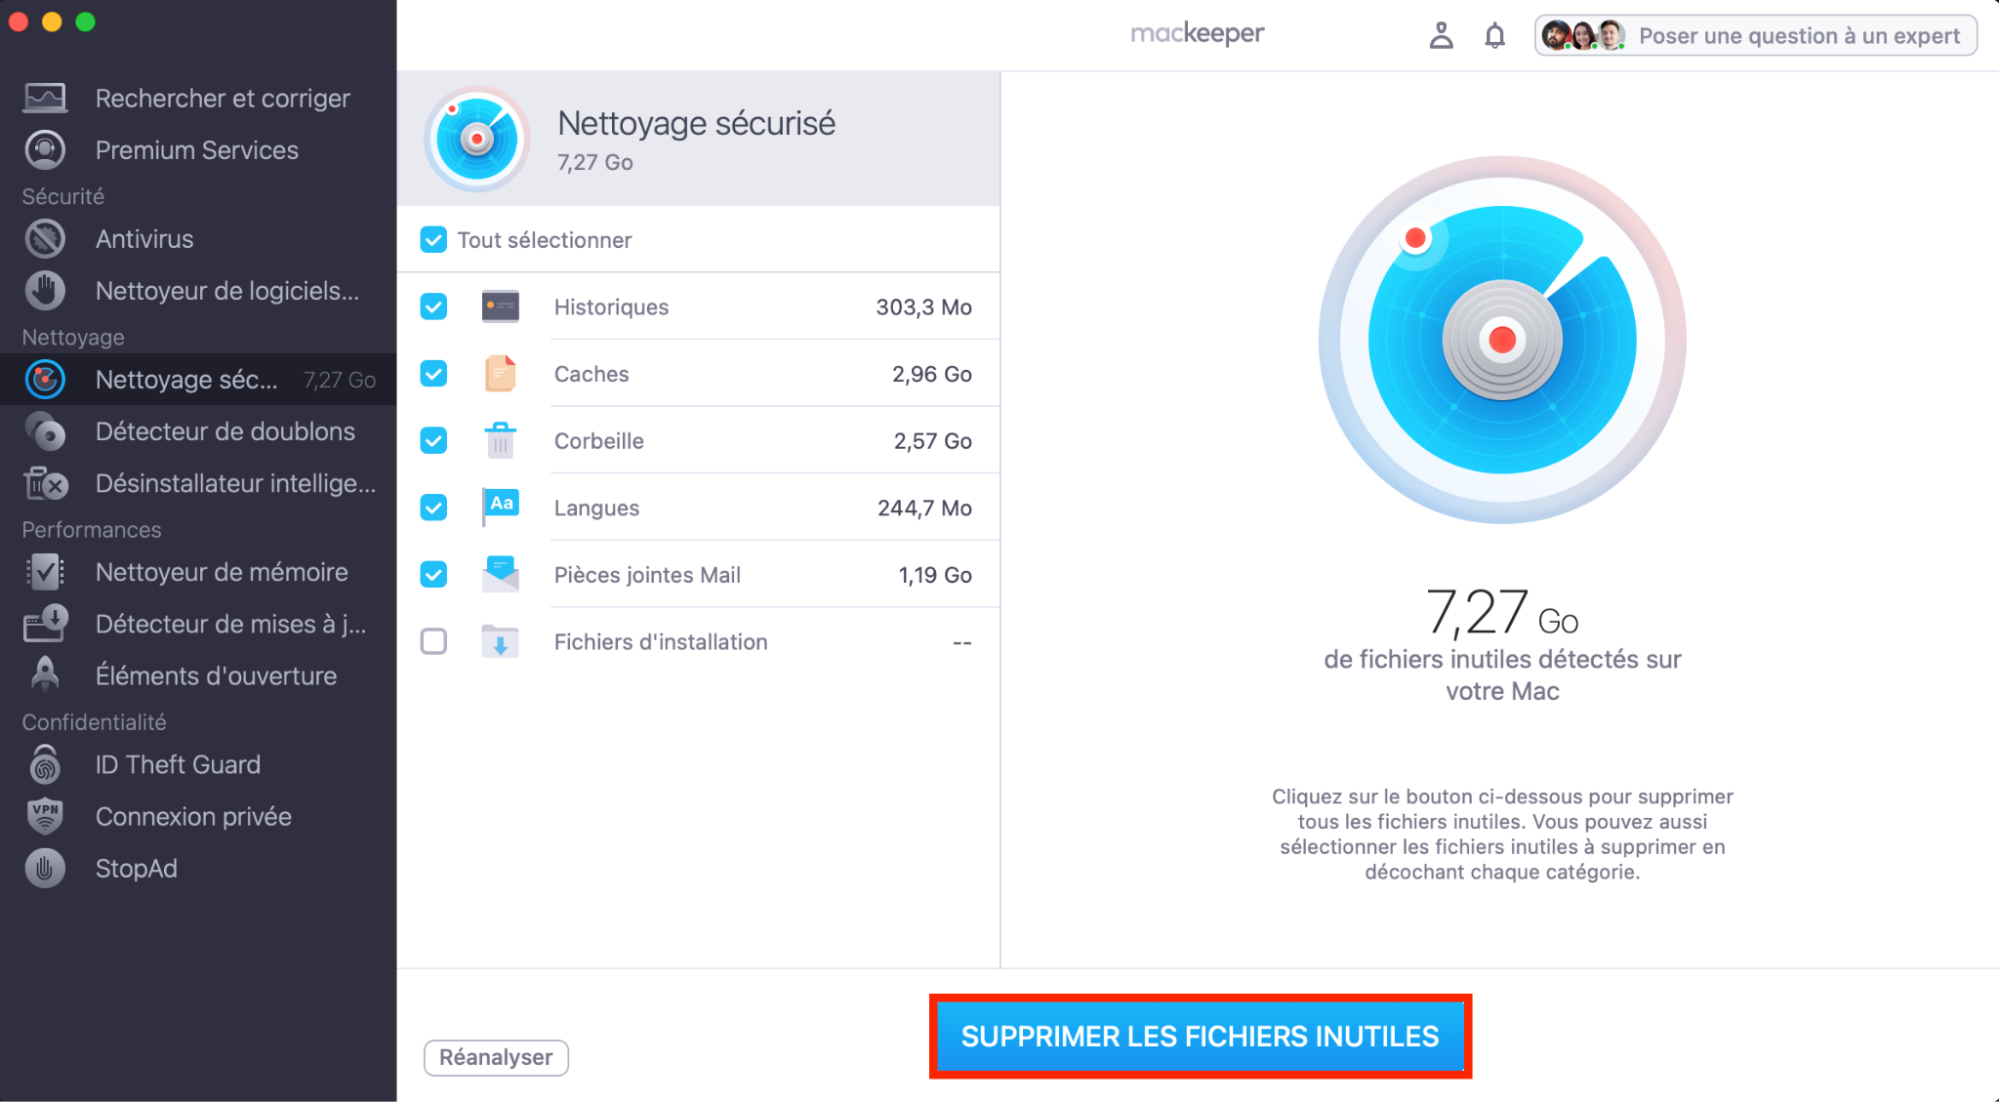
Task: Select the Antivirus shield icon
Action: pos(45,239)
